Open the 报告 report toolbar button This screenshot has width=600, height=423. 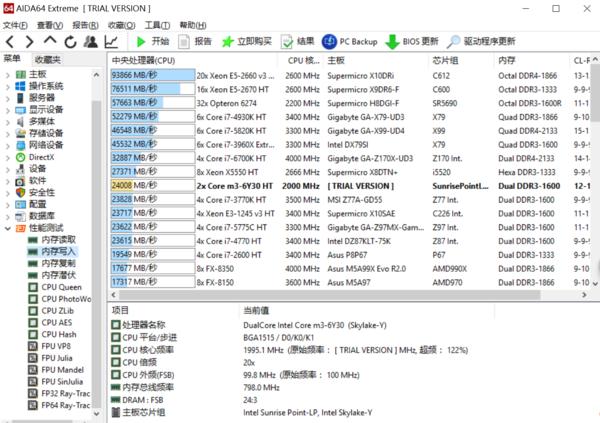pos(195,41)
